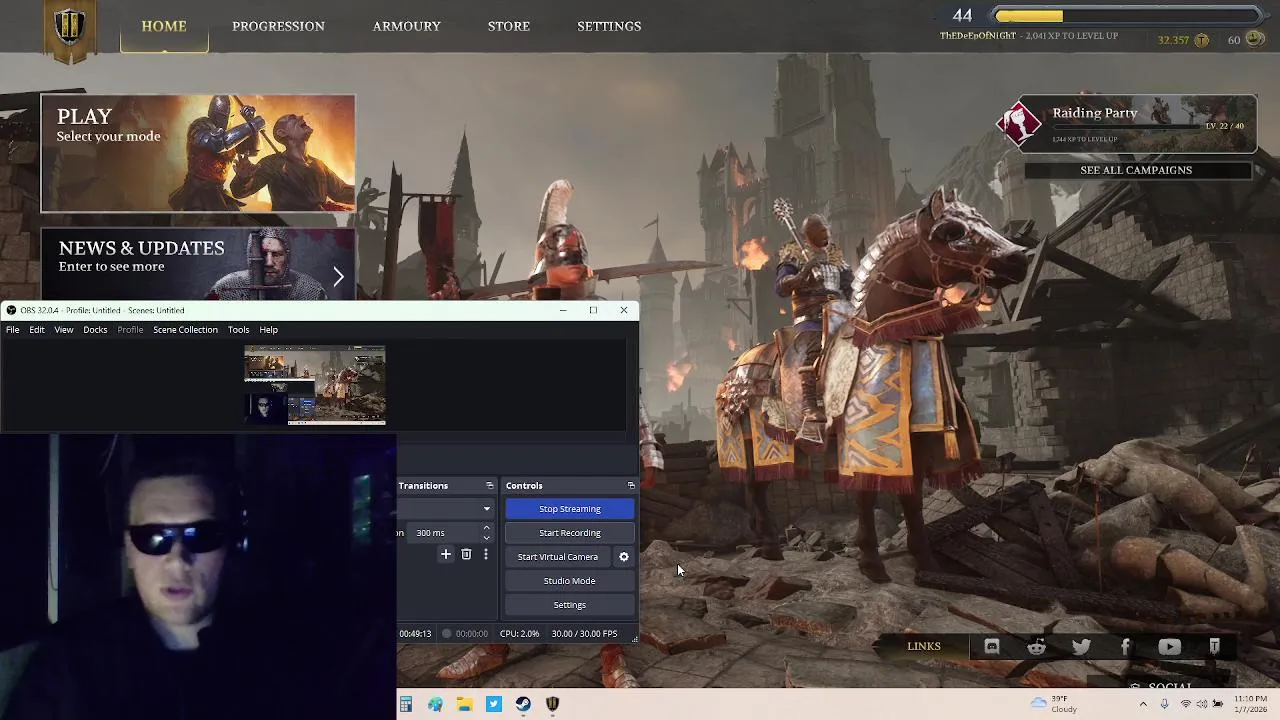Viewport: 1280px width, 720px height.
Task: Open the weather widget showing 39°F Cloudy
Action: pyautogui.click(x=1055, y=704)
